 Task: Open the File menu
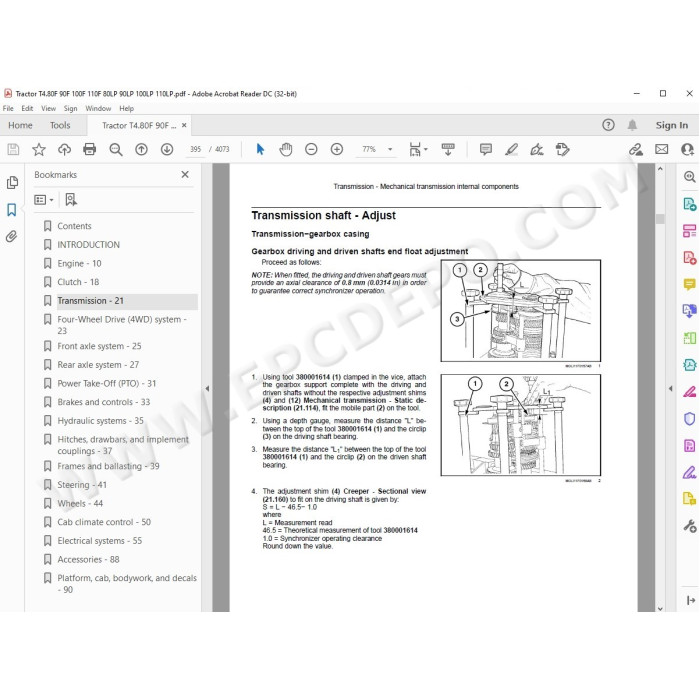tap(8, 108)
